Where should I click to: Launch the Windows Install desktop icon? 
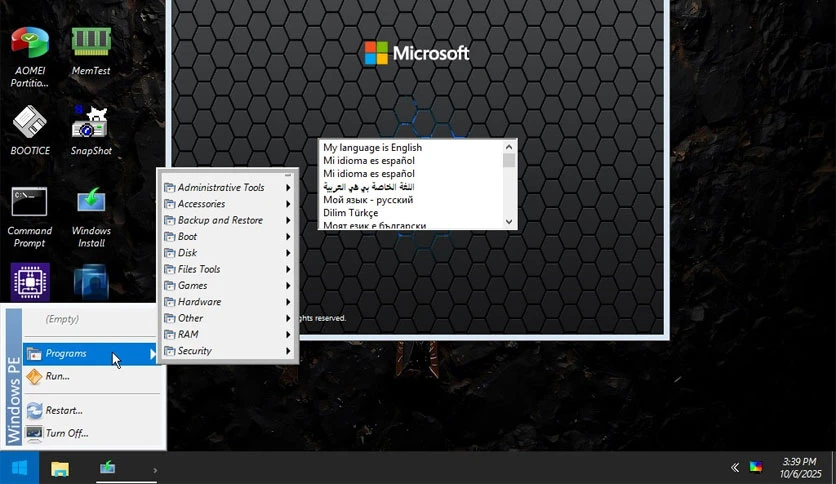click(91, 217)
